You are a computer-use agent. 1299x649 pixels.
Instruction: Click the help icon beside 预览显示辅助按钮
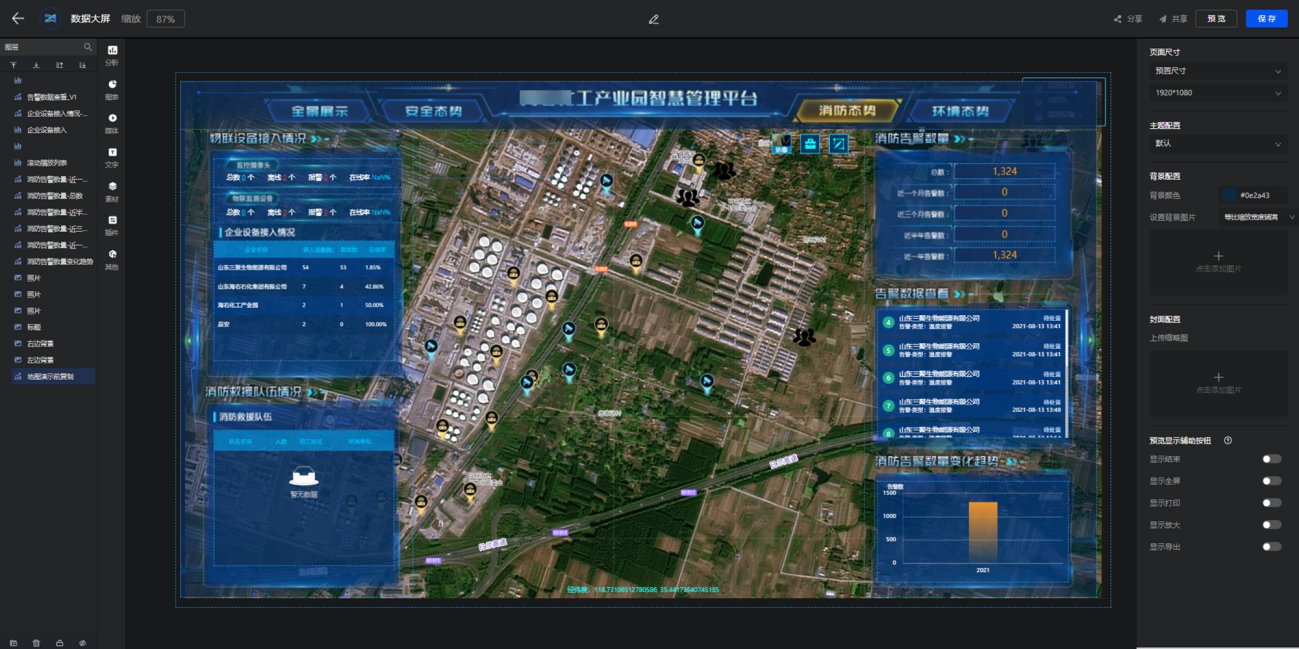(1228, 441)
